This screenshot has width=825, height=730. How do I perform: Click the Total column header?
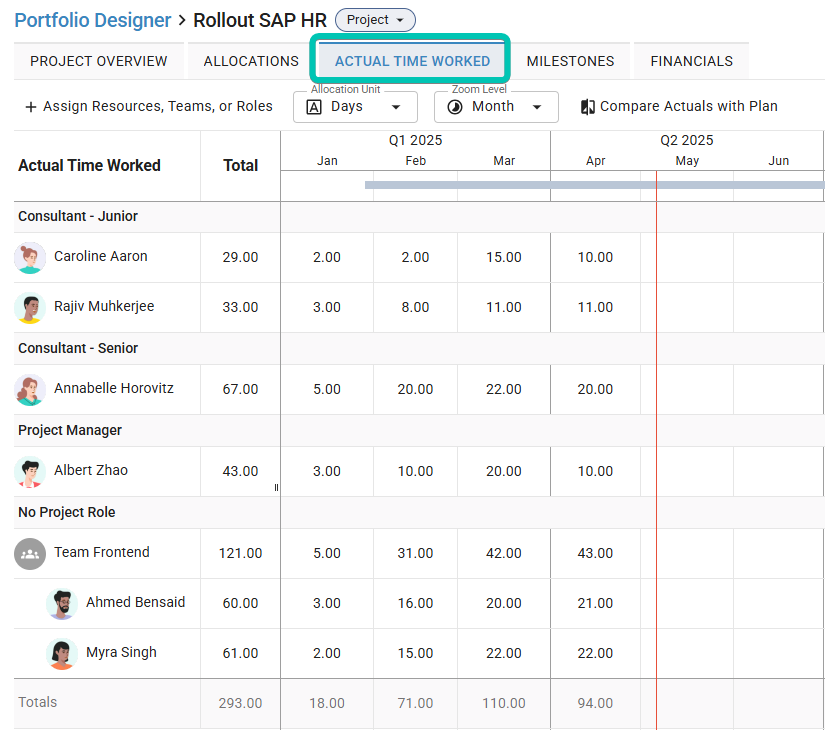tap(240, 166)
